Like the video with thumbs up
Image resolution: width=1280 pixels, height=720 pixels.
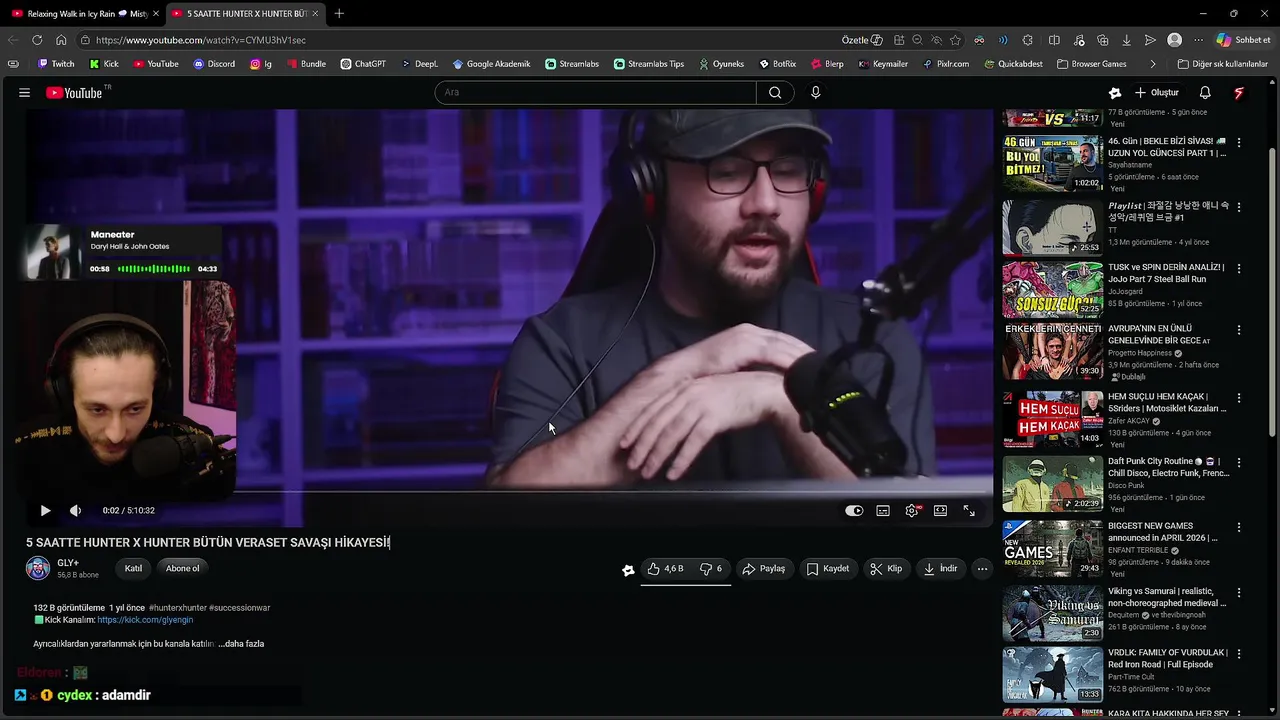[665, 568]
